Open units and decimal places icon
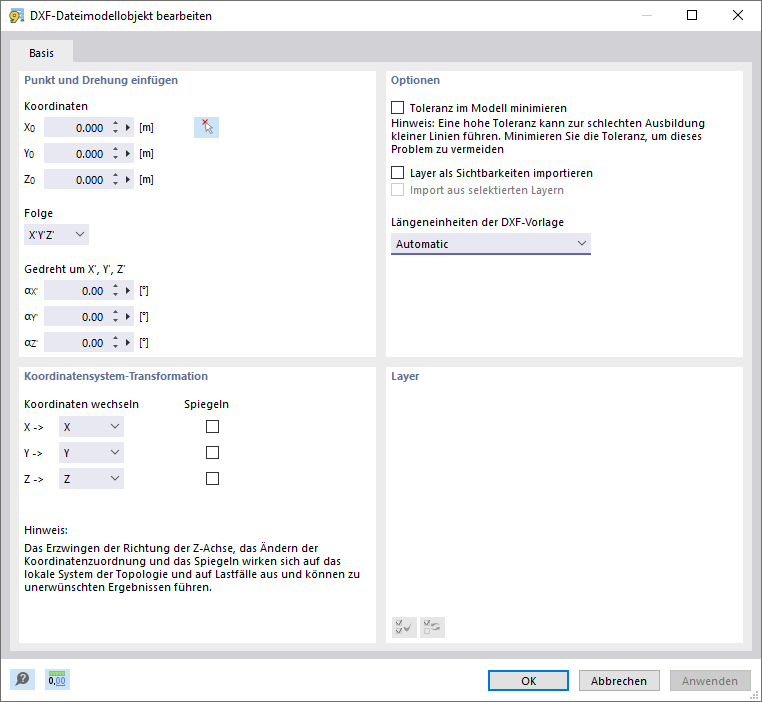 [x=57, y=679]
